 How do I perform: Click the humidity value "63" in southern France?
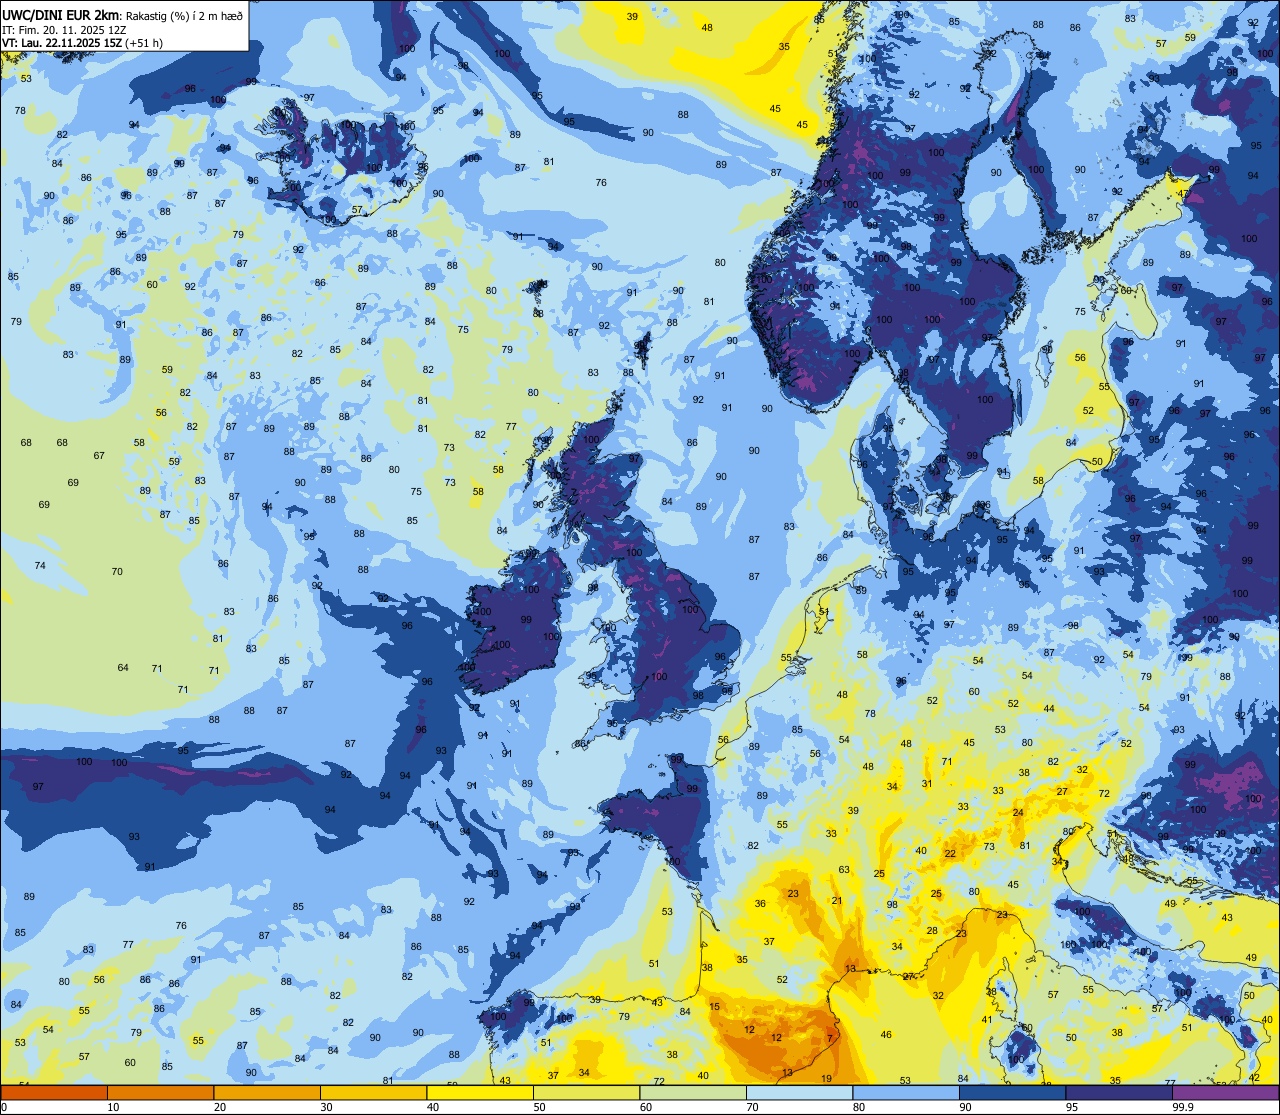(844, 870)
